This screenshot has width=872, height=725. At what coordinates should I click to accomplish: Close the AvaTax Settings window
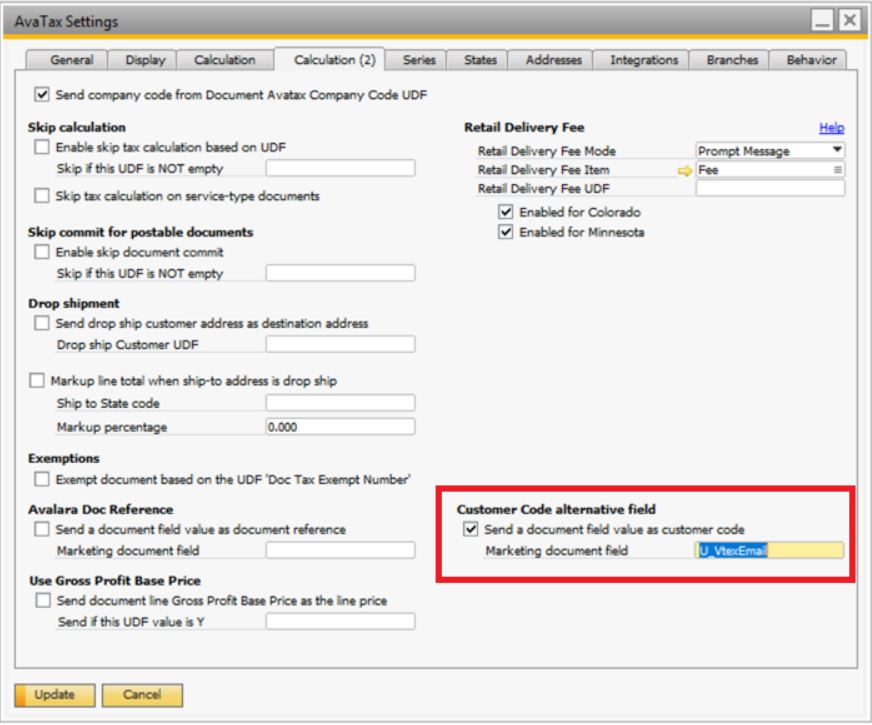849,21
